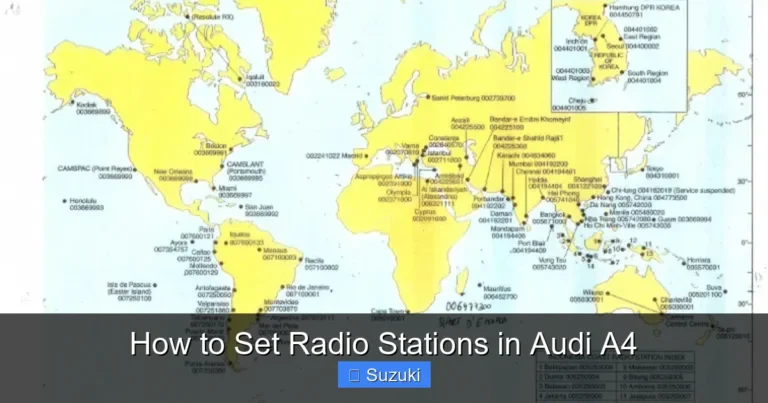Image resolution: width=768 pixels, height=403 pixels.
Task: Select the Mandapam station label
Action: [x=508, y=232]
